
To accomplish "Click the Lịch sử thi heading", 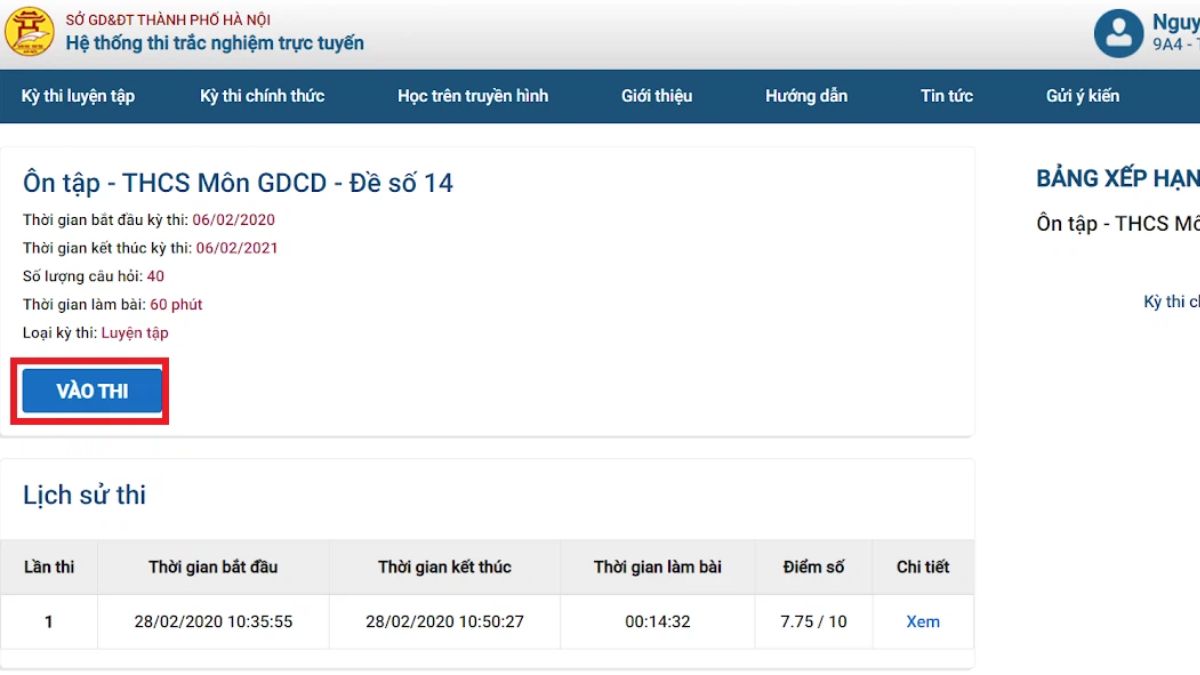I will (84, 495).
